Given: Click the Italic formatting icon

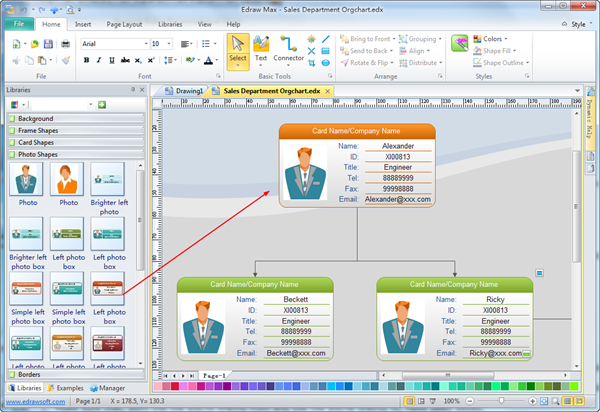Looking at the screenshot, I should pos(99,60).
